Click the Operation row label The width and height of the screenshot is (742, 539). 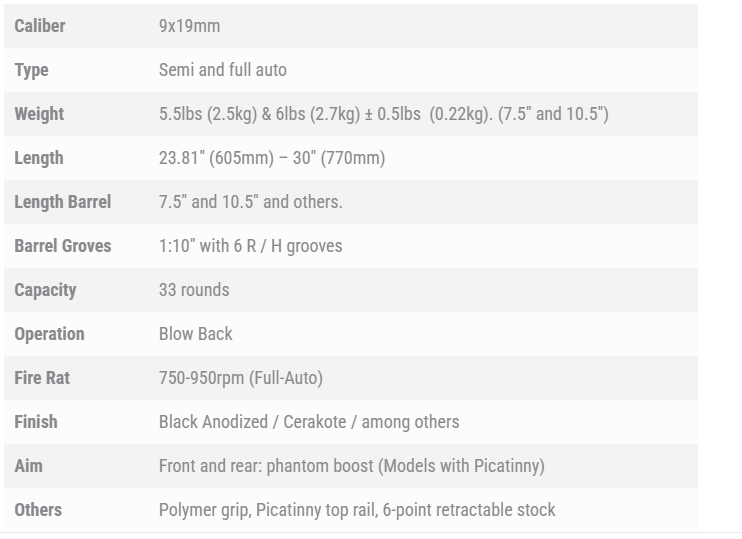click(49, 334)
